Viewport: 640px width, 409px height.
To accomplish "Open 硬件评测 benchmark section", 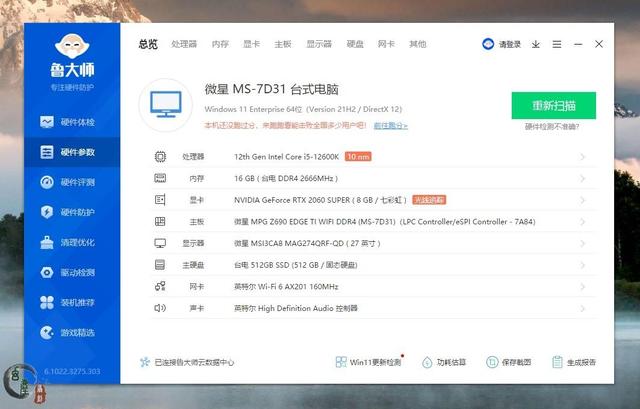I will [67, 182].
